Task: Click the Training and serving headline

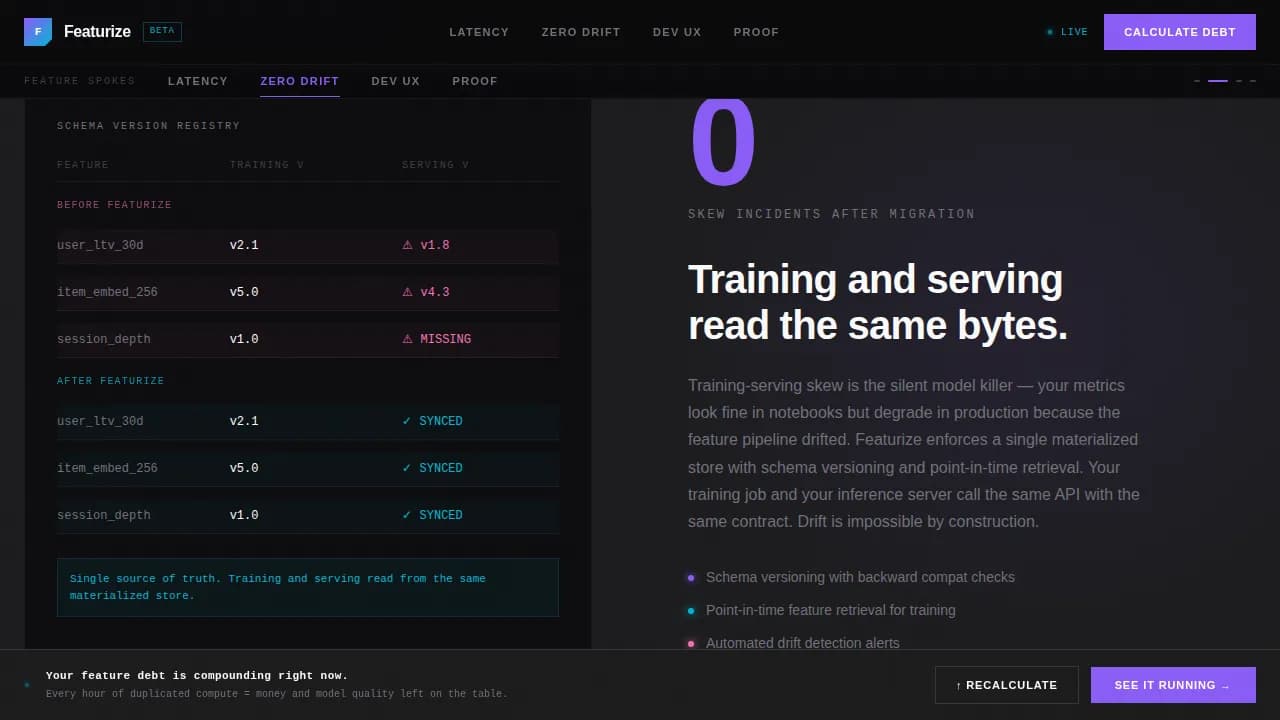Action: pyautogui.click(x=878, y=302)
